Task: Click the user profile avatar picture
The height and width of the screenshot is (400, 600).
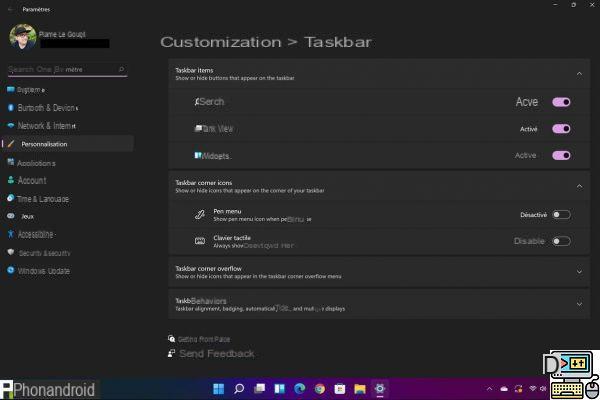Action: tap(23, 37)
